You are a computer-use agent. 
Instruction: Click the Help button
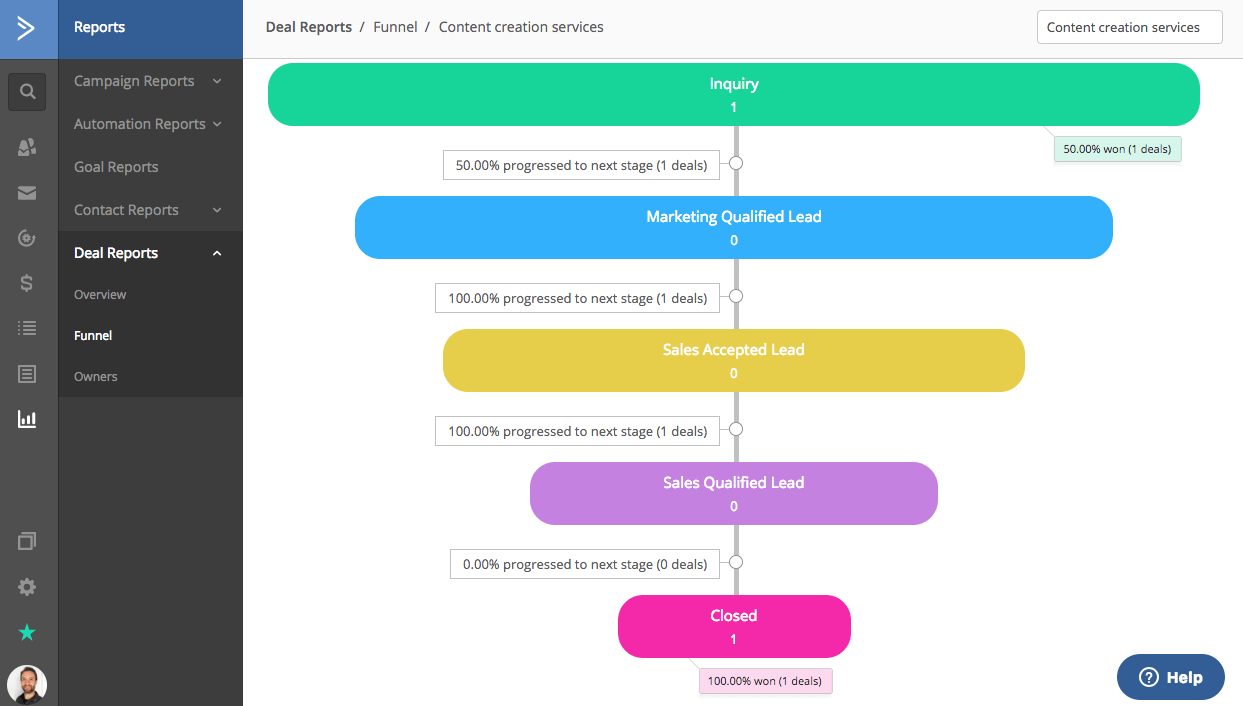(1170, 677)
